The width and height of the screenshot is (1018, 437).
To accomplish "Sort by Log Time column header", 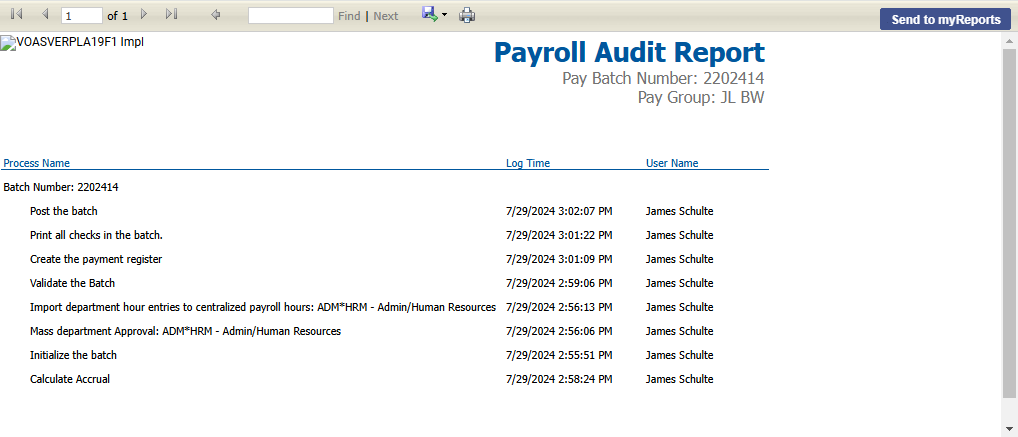I will (x=528, y=163).
